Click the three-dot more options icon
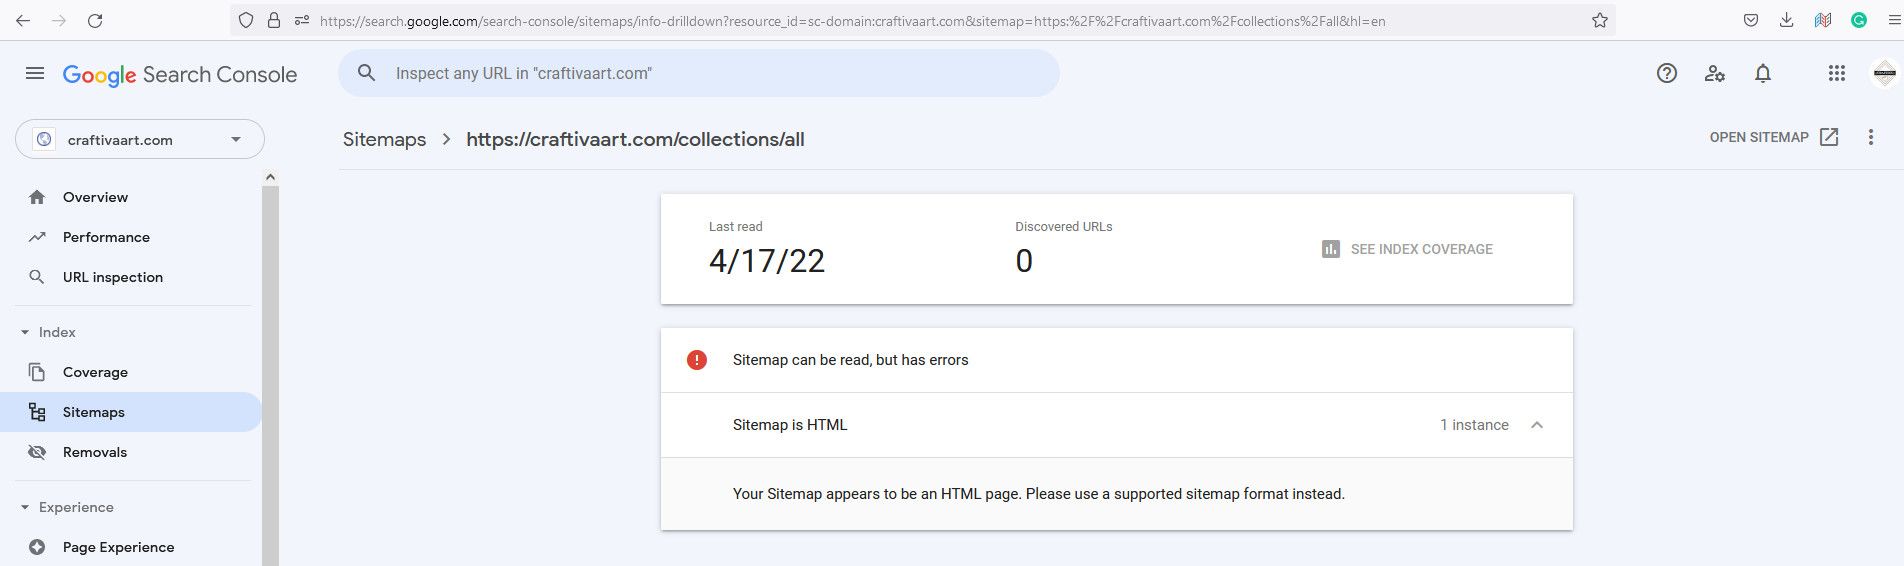Image resolution: width=1904 pixels, height=566 pixels. point(1870,137)
